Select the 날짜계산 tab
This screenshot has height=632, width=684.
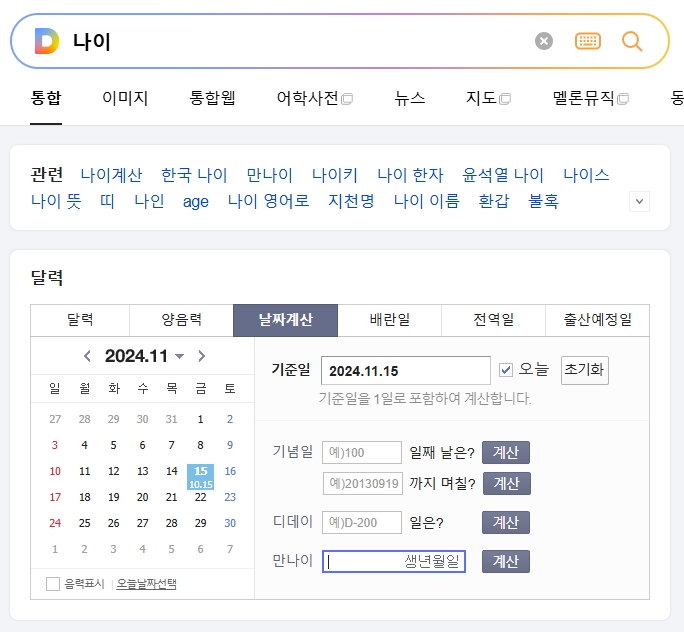tap(285, 320)
